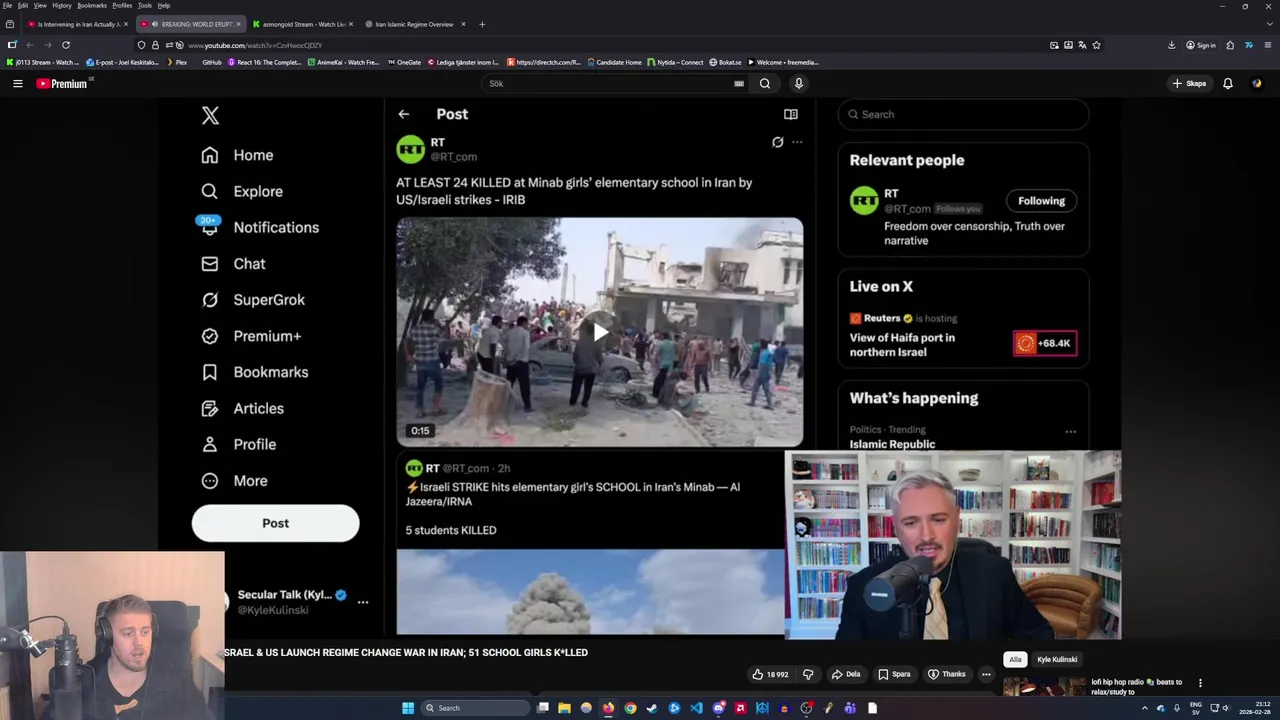Open the Secular Talk channel name
Viewport: 1280px width, 720px height.
coord(284,595)
